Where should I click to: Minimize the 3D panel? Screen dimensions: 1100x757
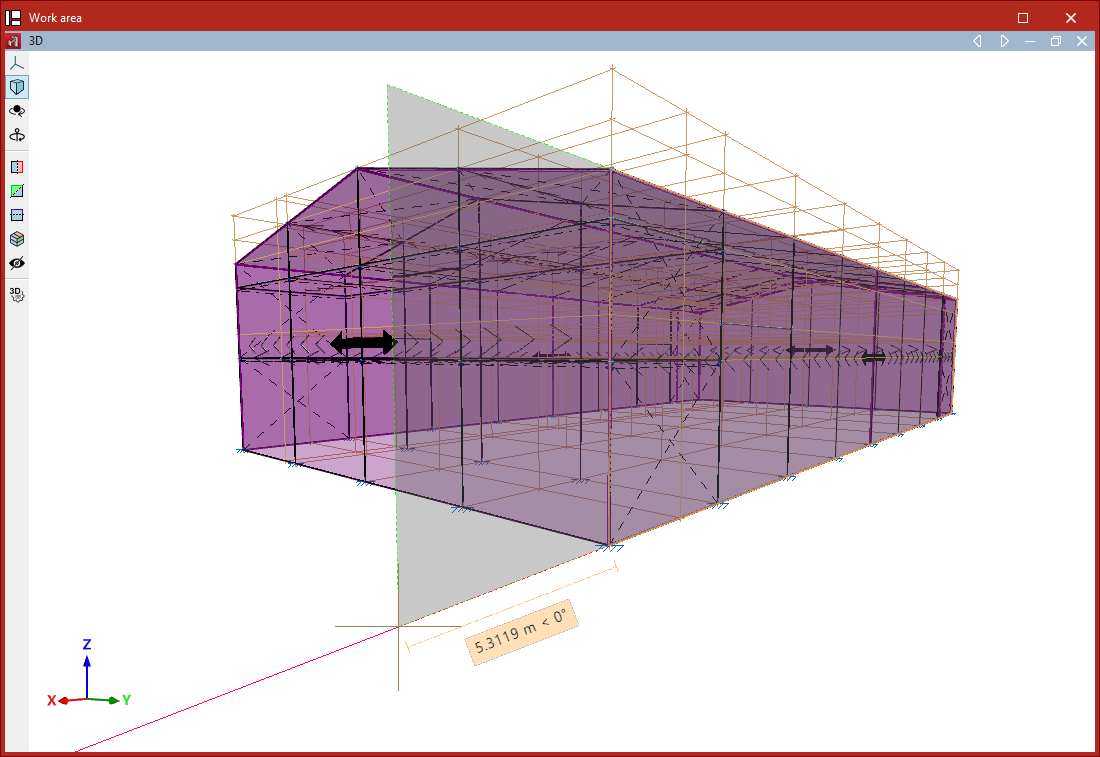click(x=1030, y=41)
